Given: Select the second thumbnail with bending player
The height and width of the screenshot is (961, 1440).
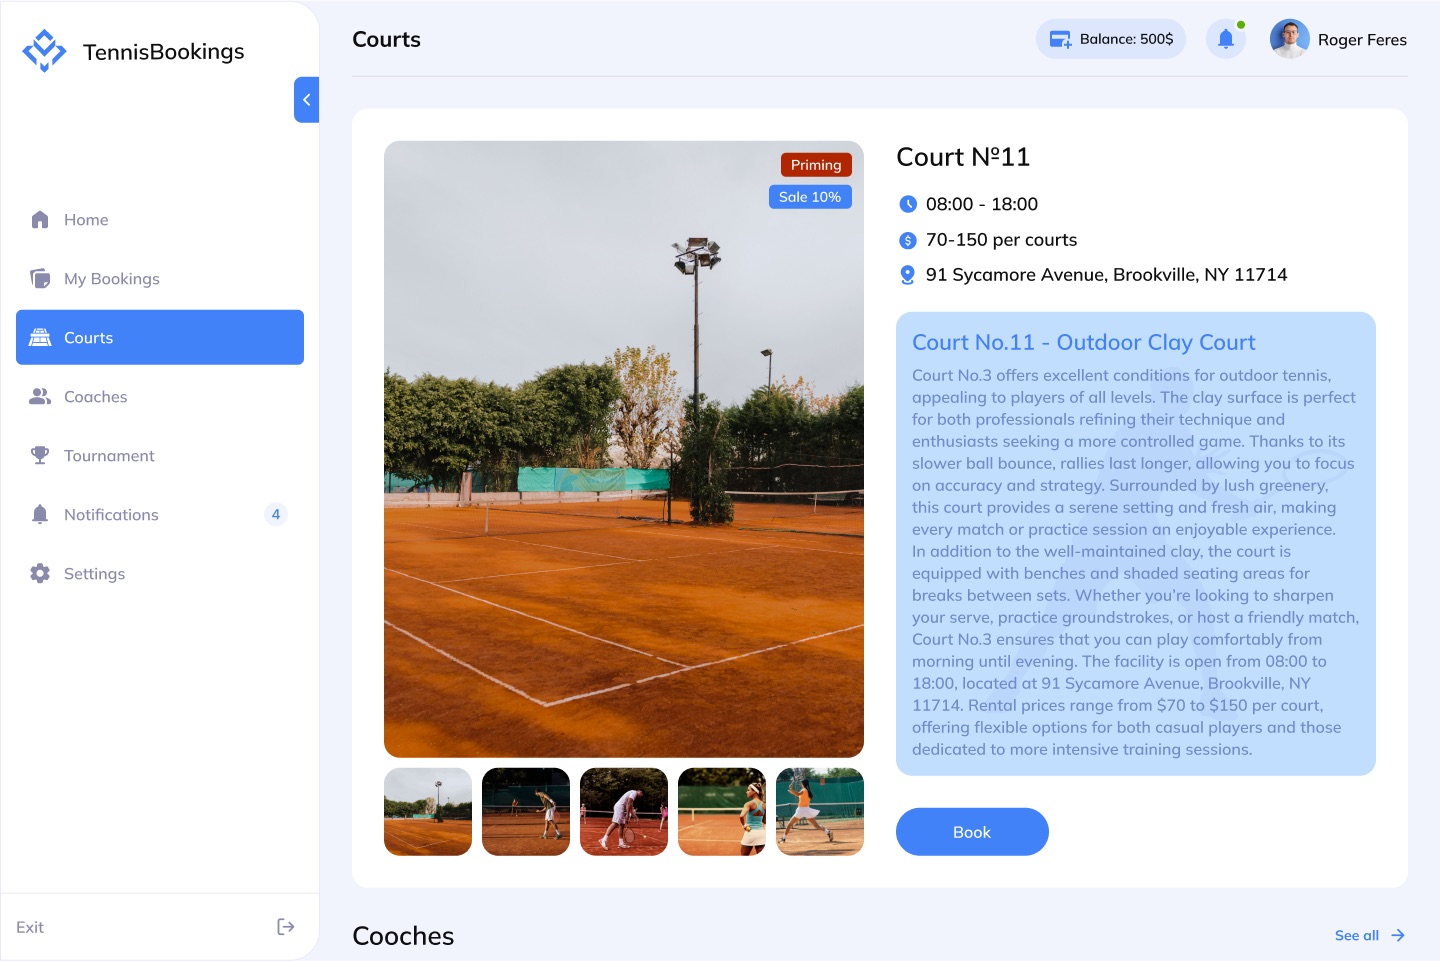Looking at the screenshot, I should click(526, 812).
